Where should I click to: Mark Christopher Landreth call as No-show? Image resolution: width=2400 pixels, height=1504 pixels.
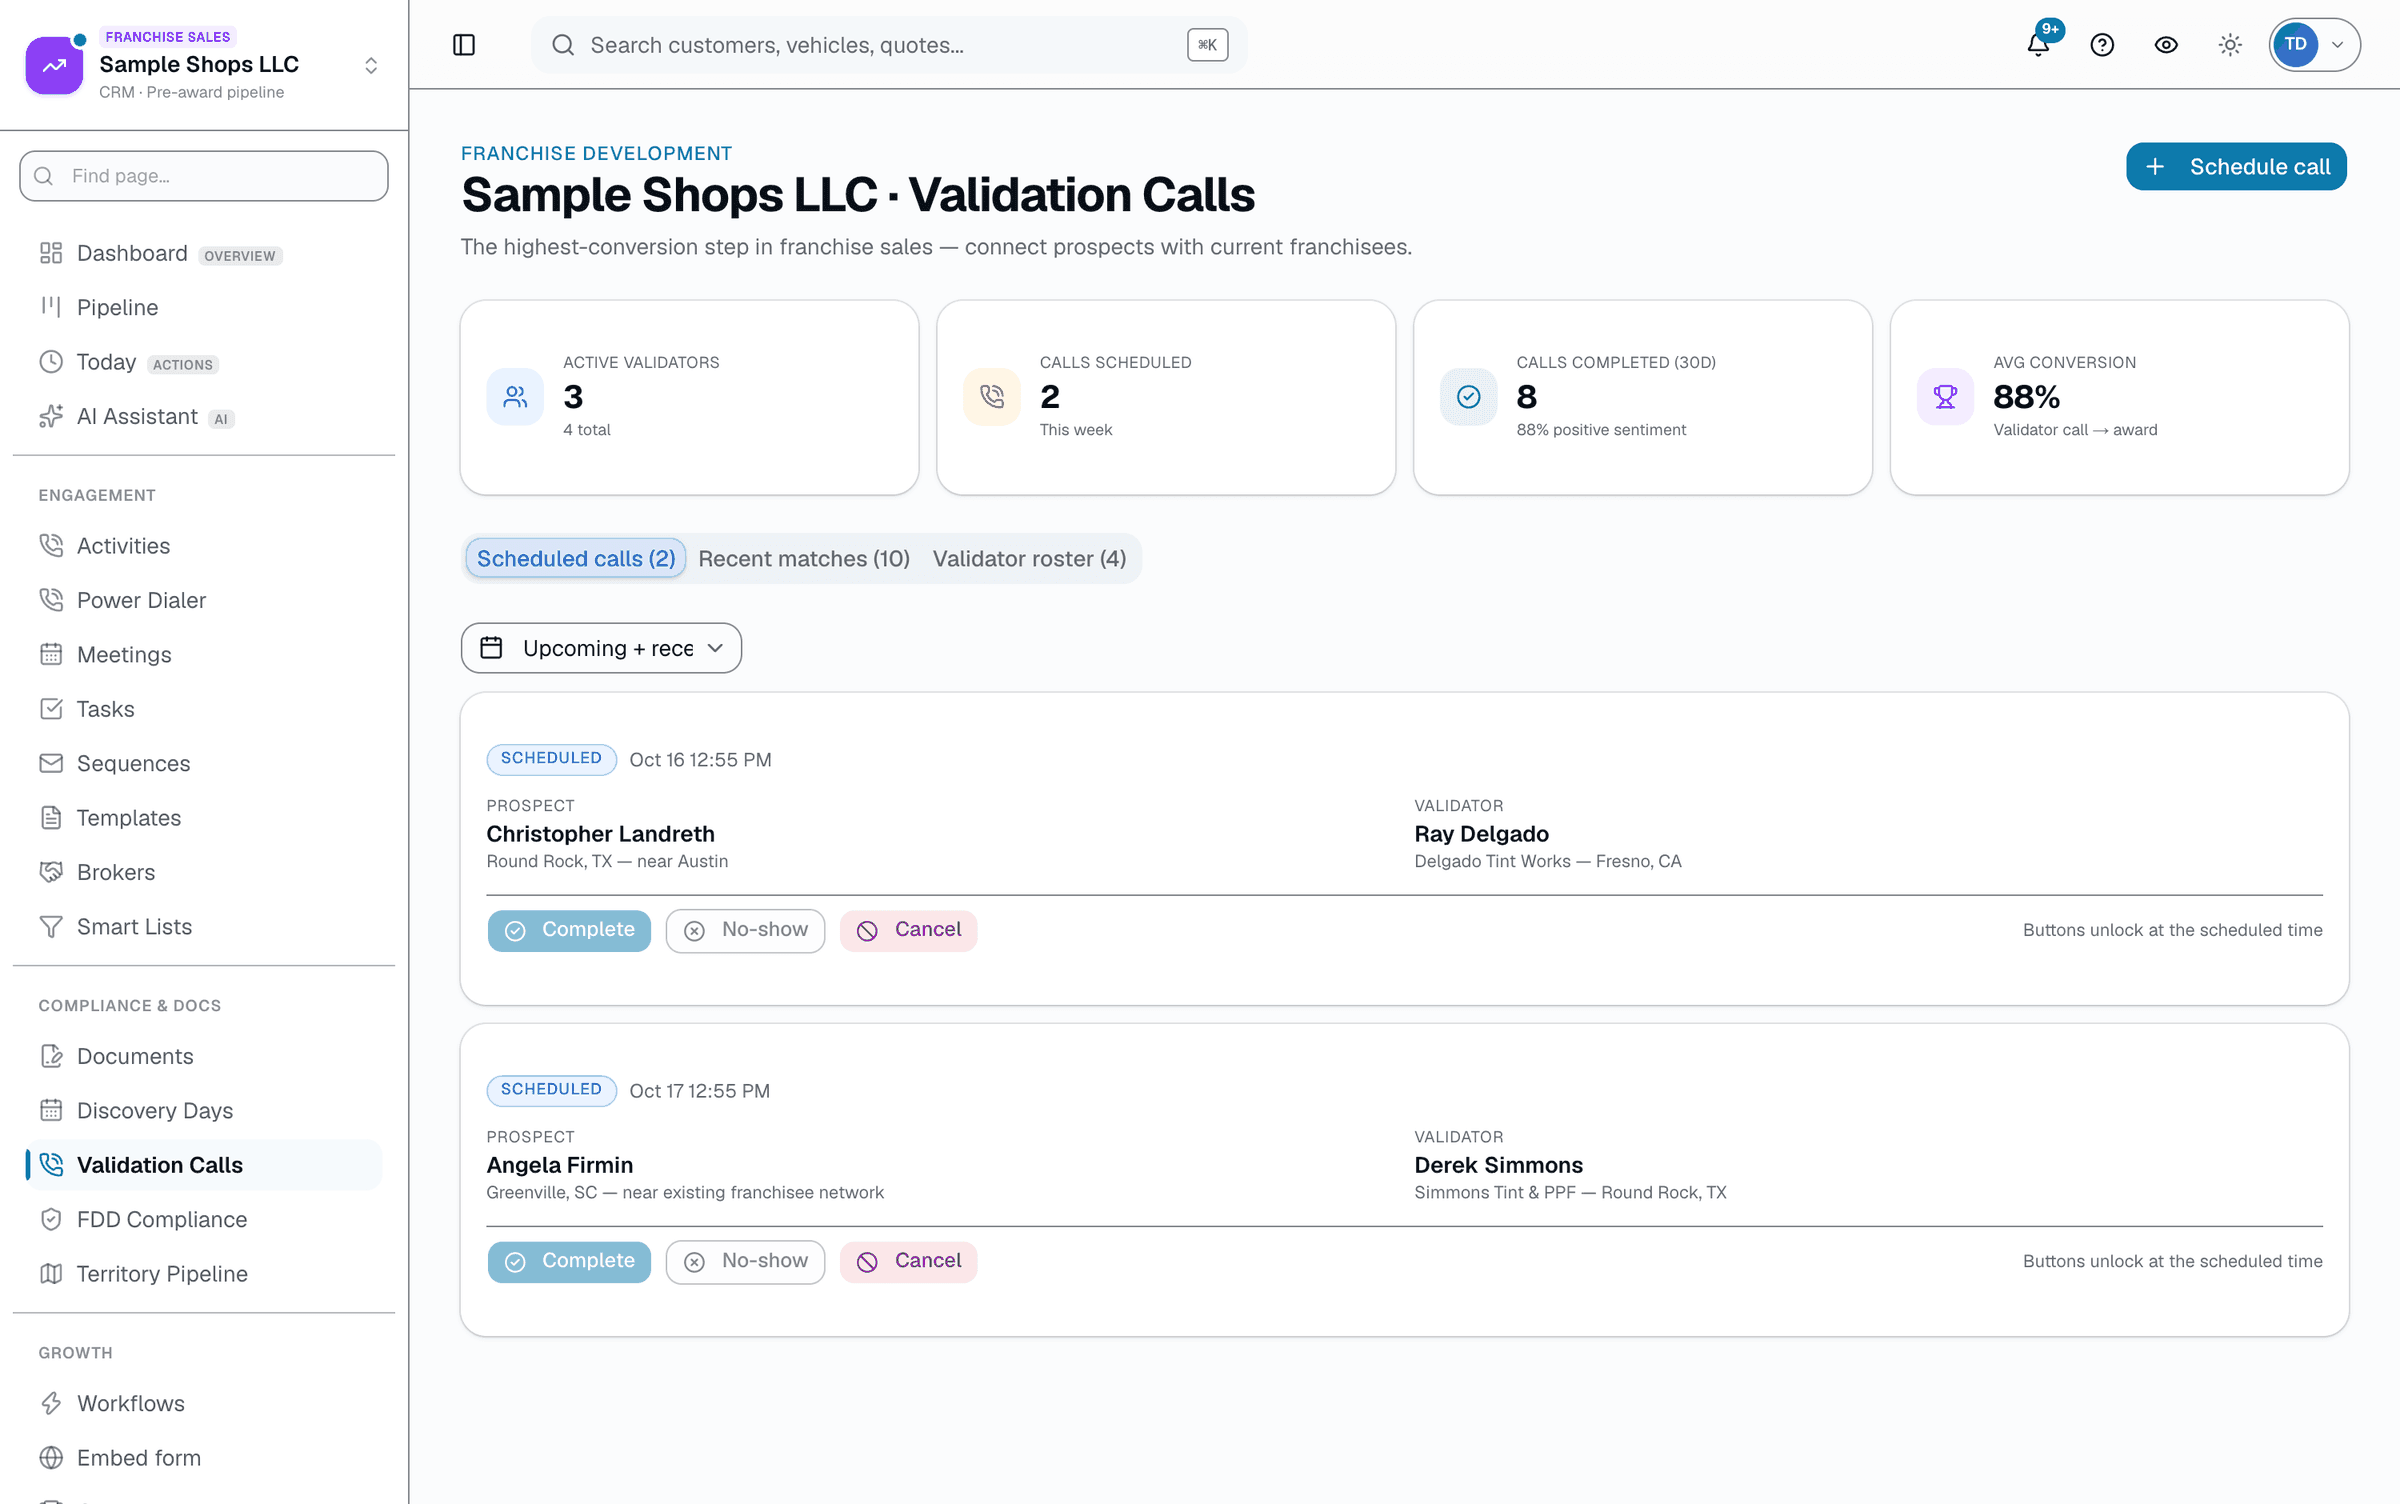click(745, 930)
